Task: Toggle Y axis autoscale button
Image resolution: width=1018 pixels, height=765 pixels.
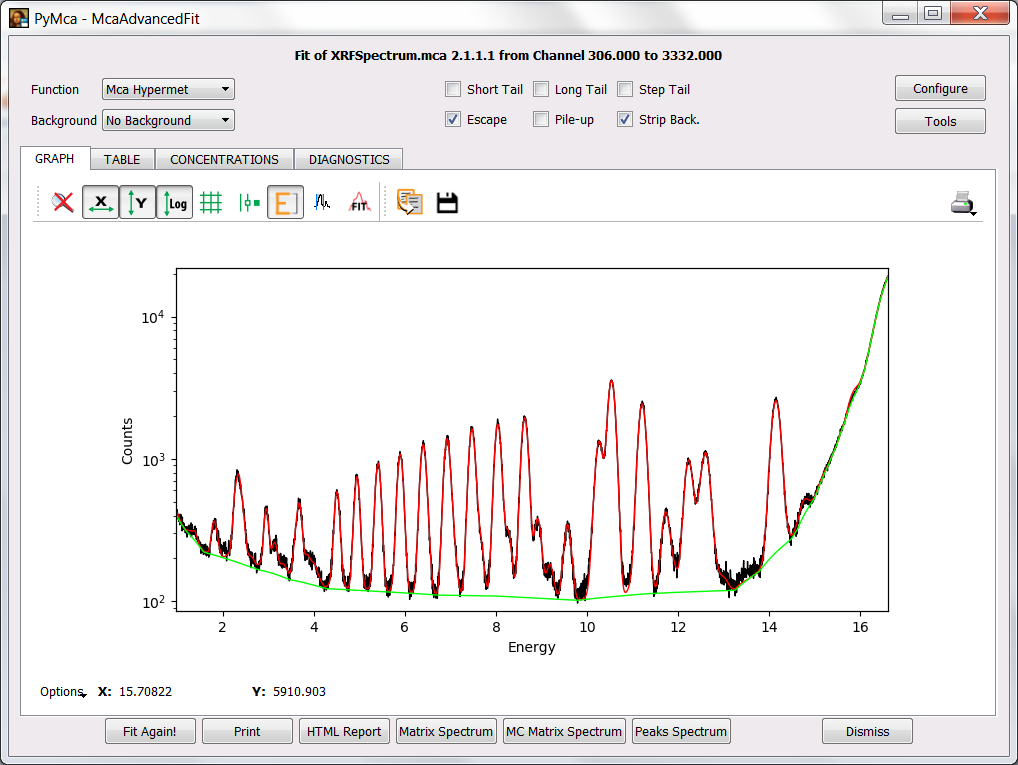Action: tap(137, 203)
